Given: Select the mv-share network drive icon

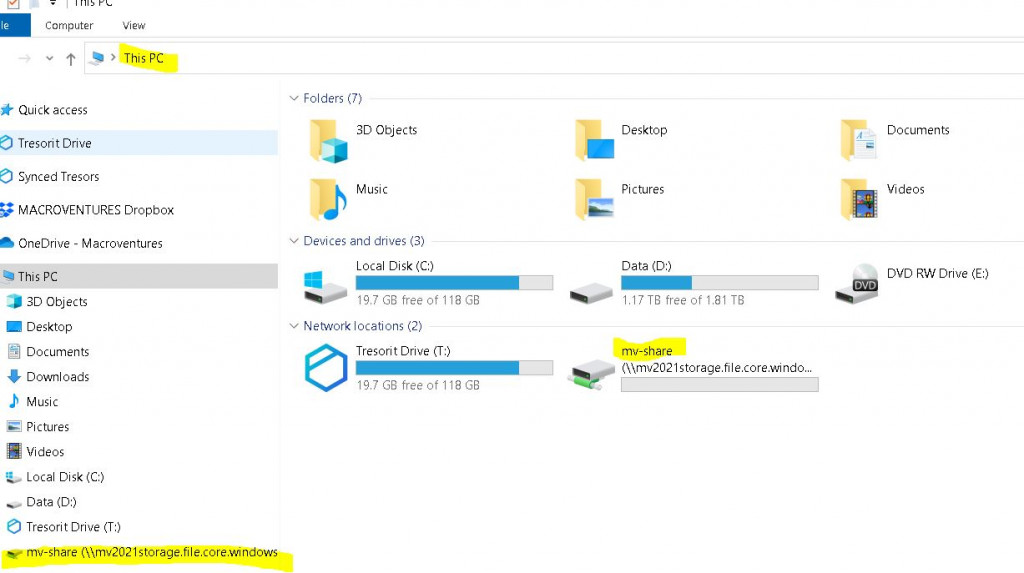Looking at the screenshot, I should point(592,377).
